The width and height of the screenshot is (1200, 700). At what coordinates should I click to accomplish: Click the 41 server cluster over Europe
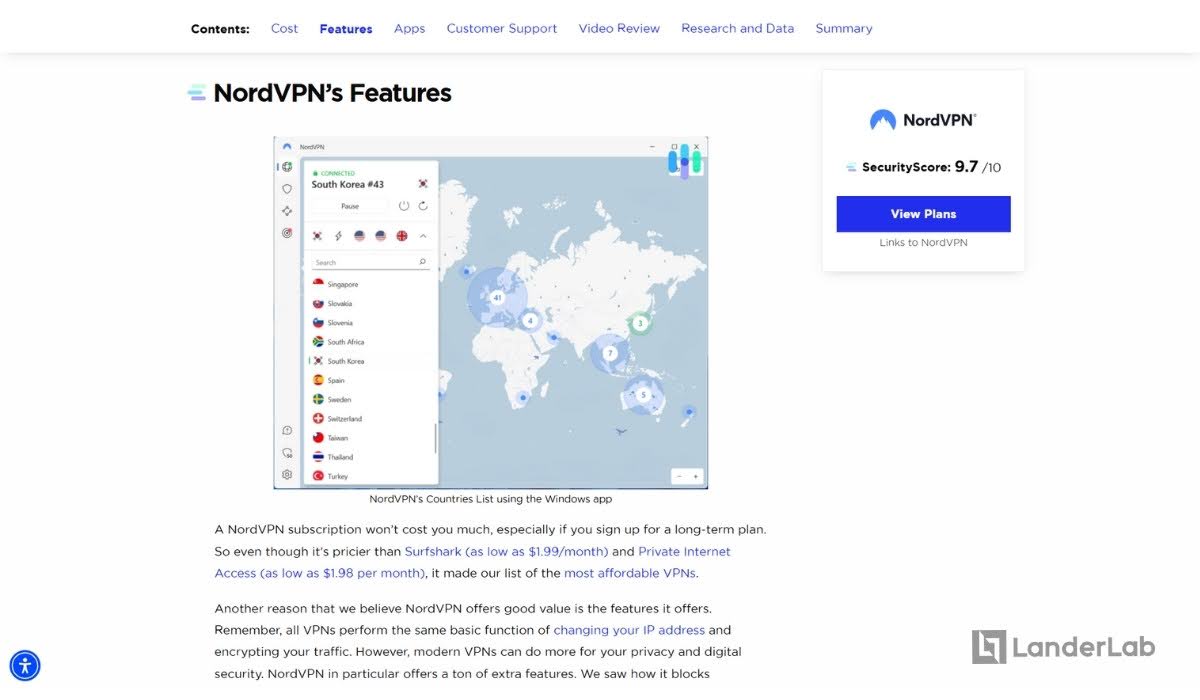[497, 297]
